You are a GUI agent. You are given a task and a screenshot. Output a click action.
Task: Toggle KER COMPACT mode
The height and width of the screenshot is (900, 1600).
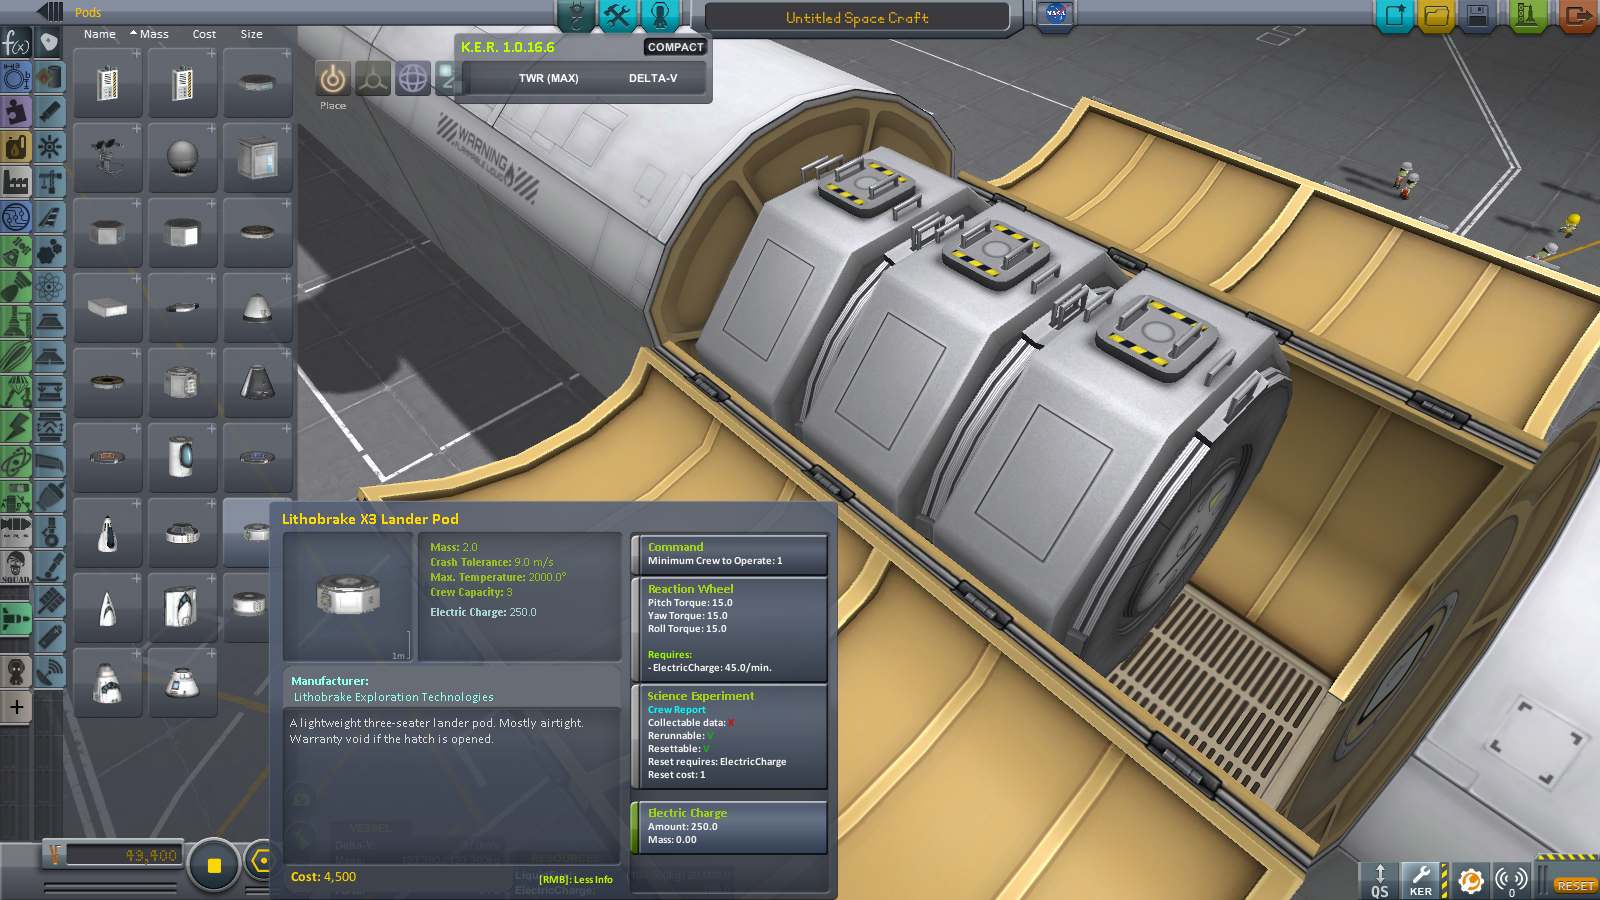coord(675,47)
